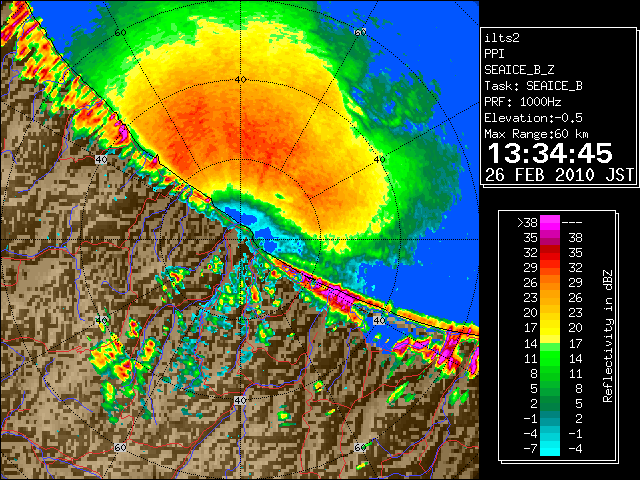
Task: Click the "40" label on southwest land
Action: click(101, 320)
